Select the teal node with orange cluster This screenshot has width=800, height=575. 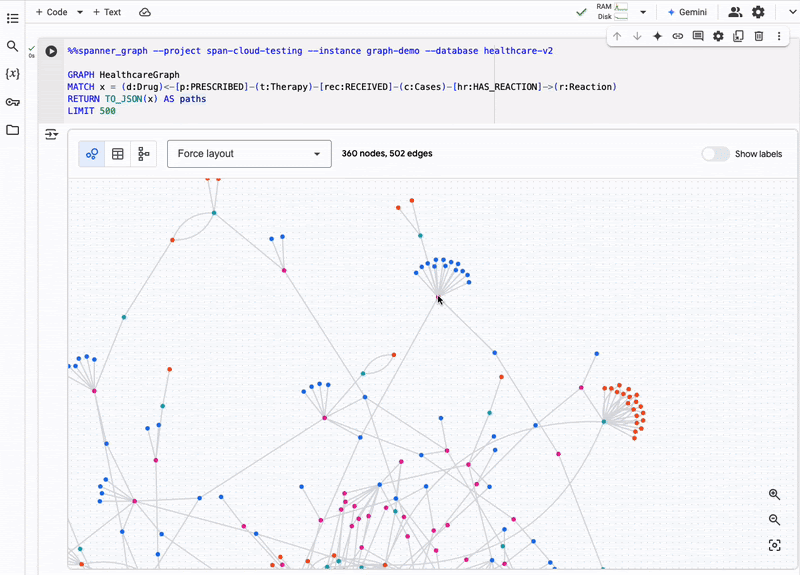604,421
